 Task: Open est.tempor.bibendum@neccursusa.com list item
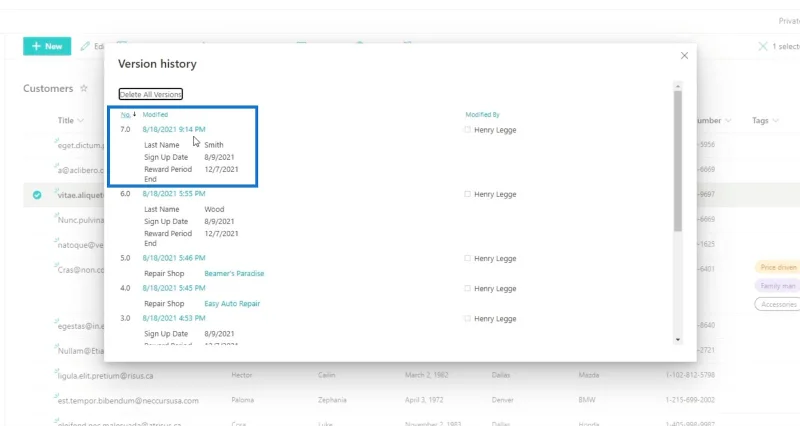click(x=128, y=401)
